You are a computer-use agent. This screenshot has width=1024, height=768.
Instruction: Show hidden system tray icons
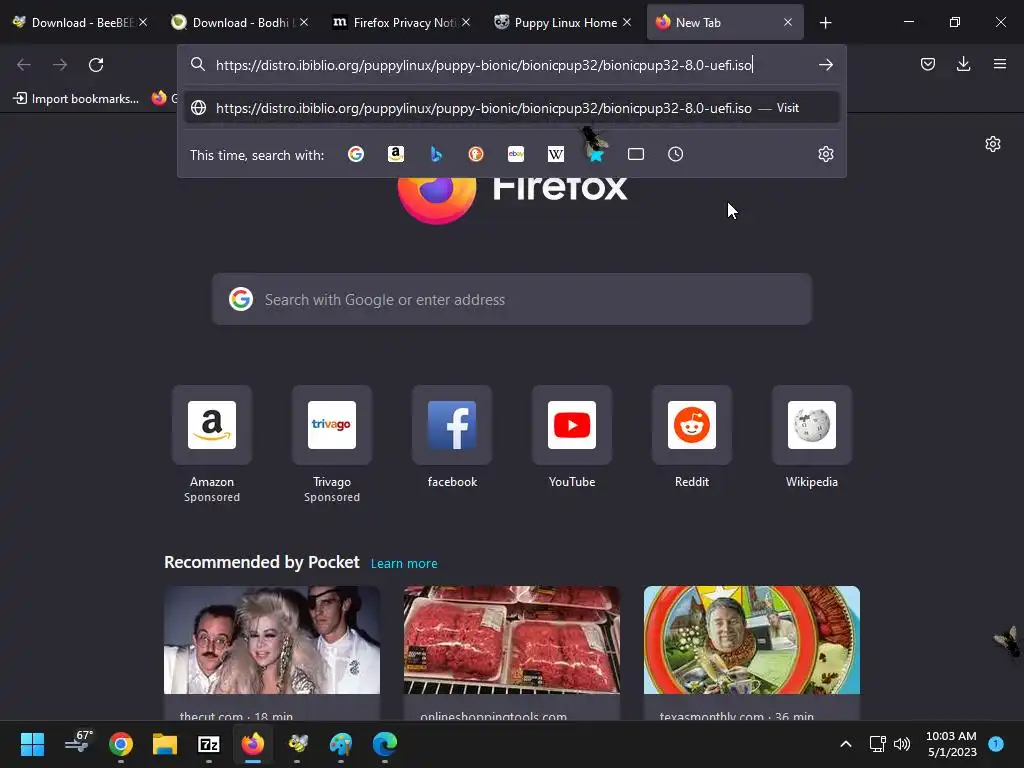[x=846, y=744]
